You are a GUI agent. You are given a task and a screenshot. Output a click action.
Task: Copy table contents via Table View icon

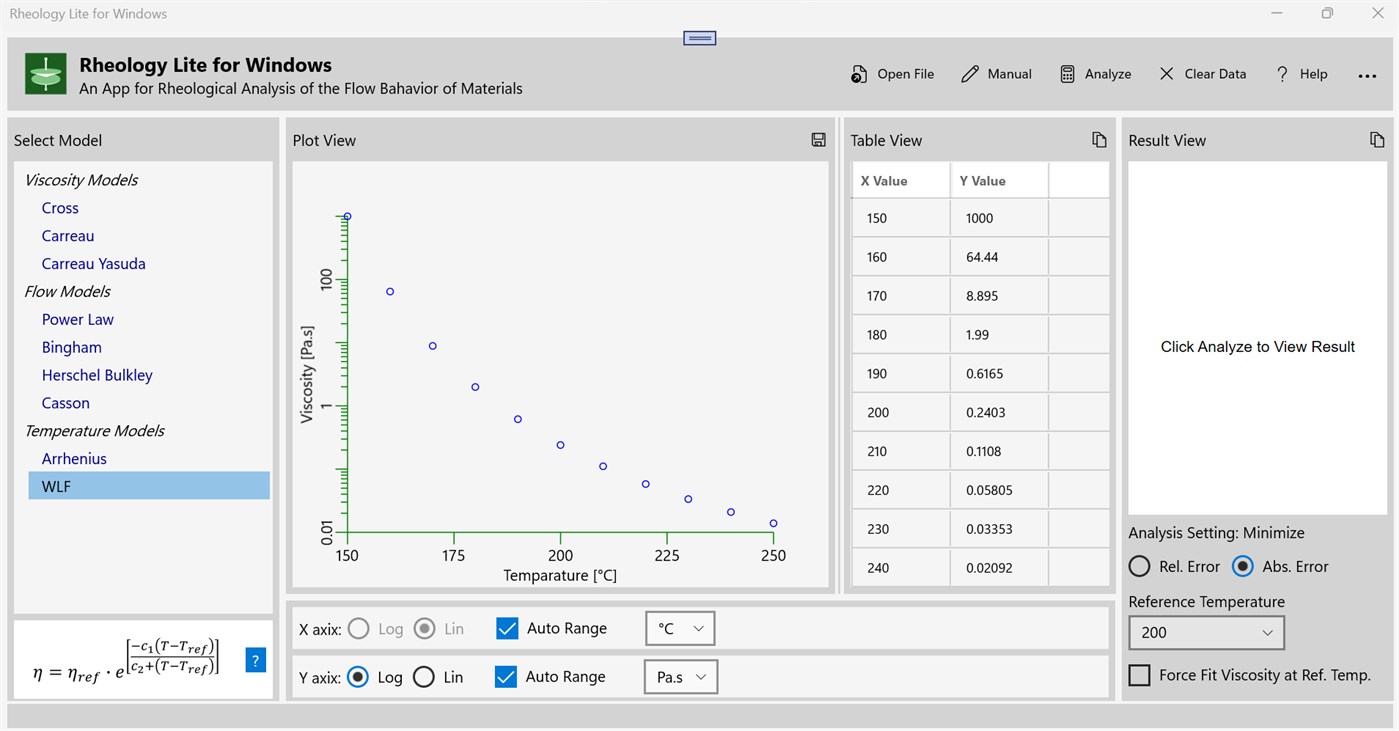click(1099, 140)
